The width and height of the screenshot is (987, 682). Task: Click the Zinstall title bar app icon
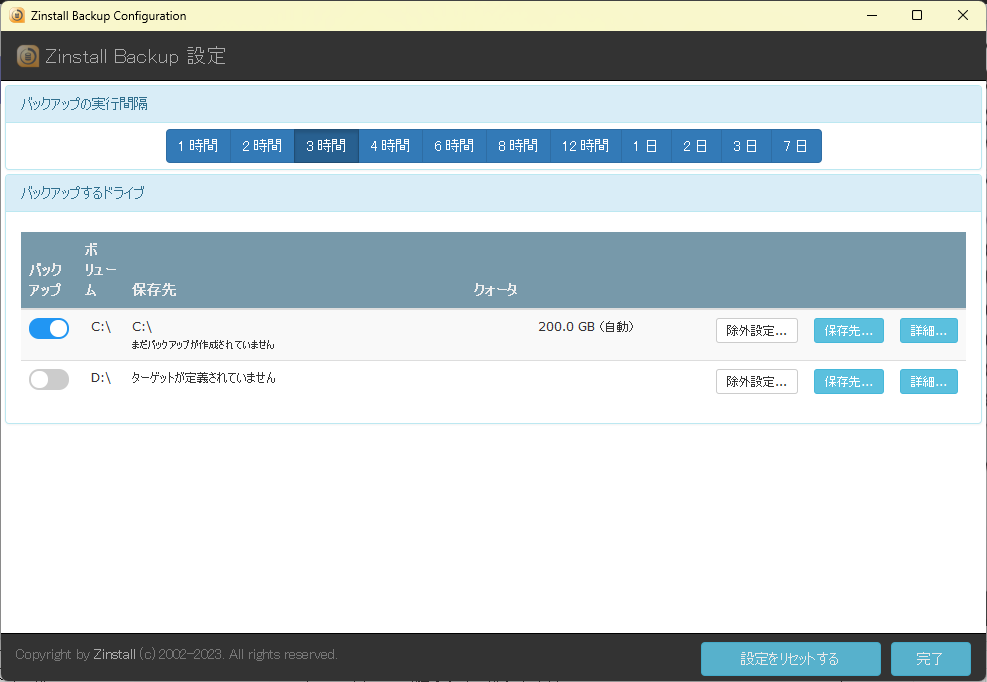[x=17, y=16]
